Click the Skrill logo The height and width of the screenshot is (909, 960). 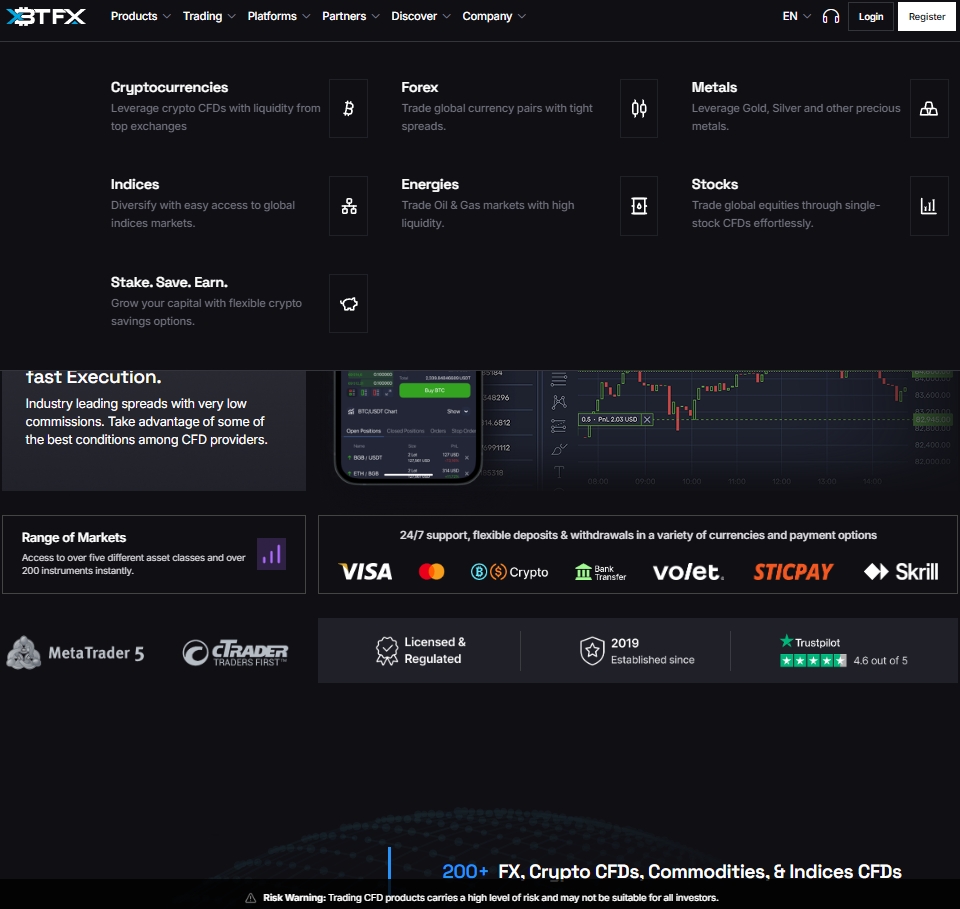click(901, 572)
